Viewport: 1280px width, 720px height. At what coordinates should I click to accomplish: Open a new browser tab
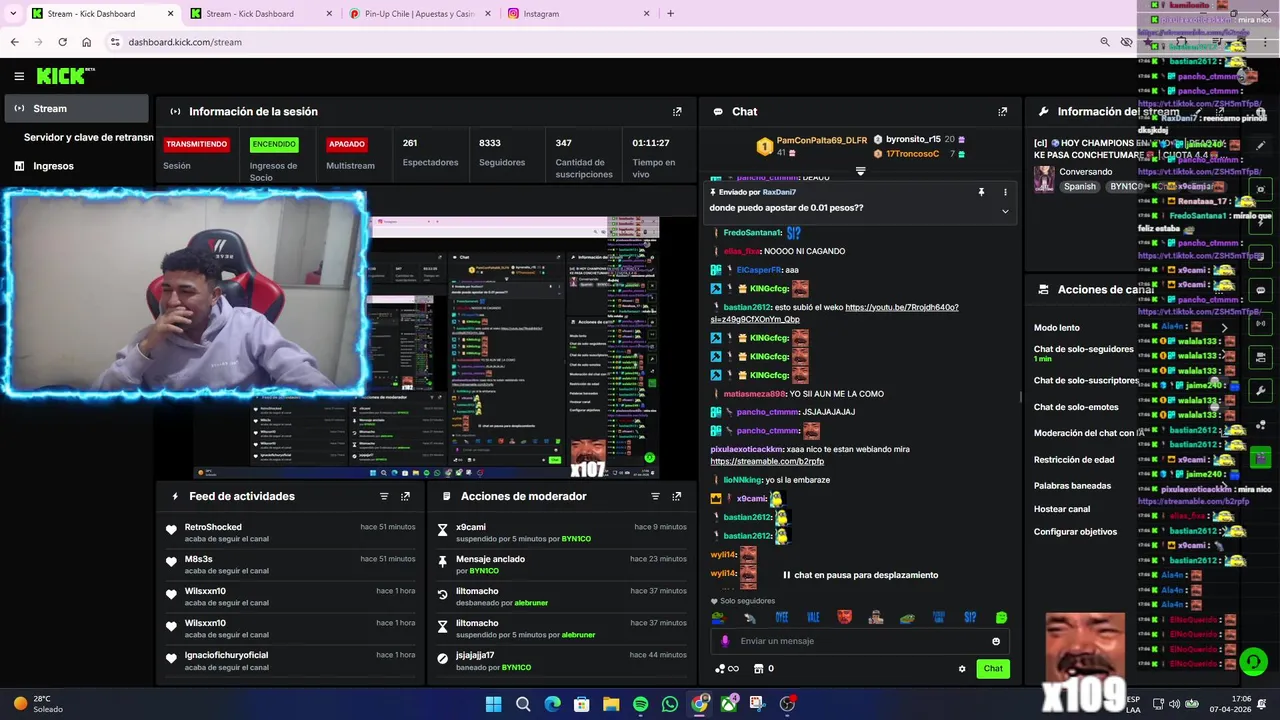(x=670, y=14)
